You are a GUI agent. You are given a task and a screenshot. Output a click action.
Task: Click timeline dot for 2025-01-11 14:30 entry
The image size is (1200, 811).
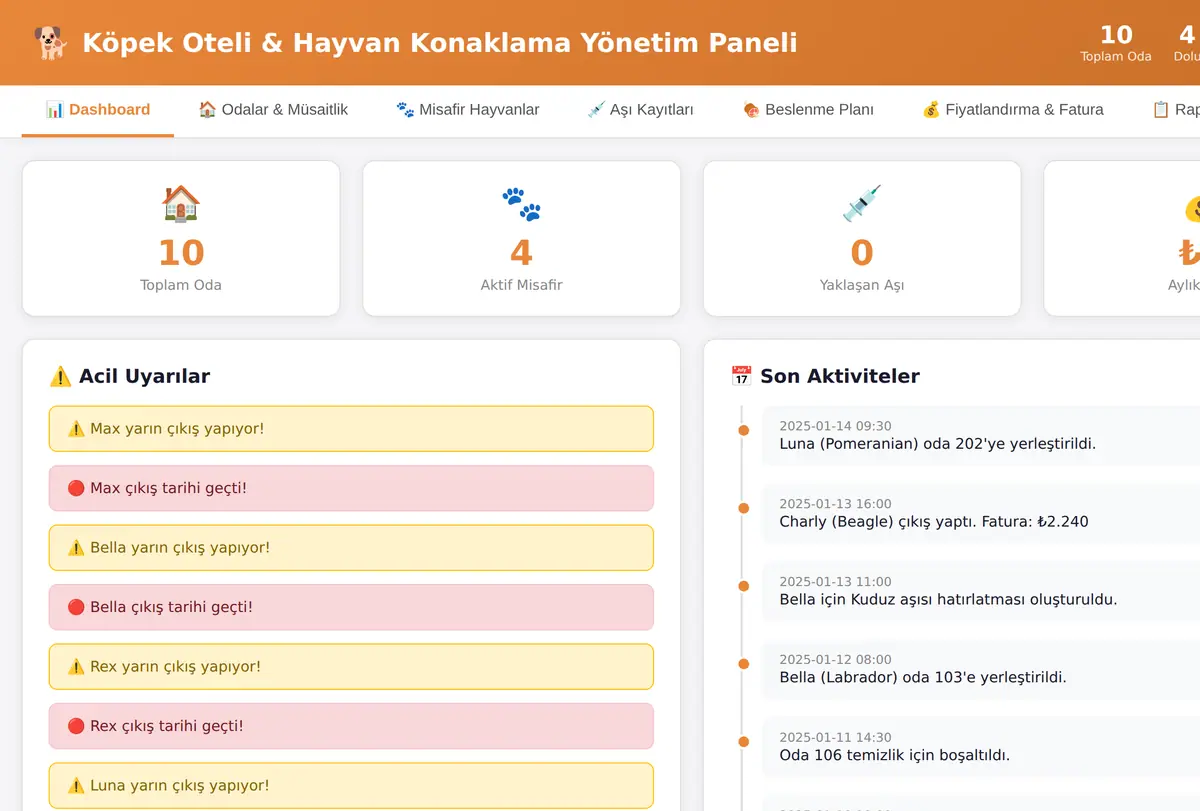pyautogui.click(x=743, y=742)
